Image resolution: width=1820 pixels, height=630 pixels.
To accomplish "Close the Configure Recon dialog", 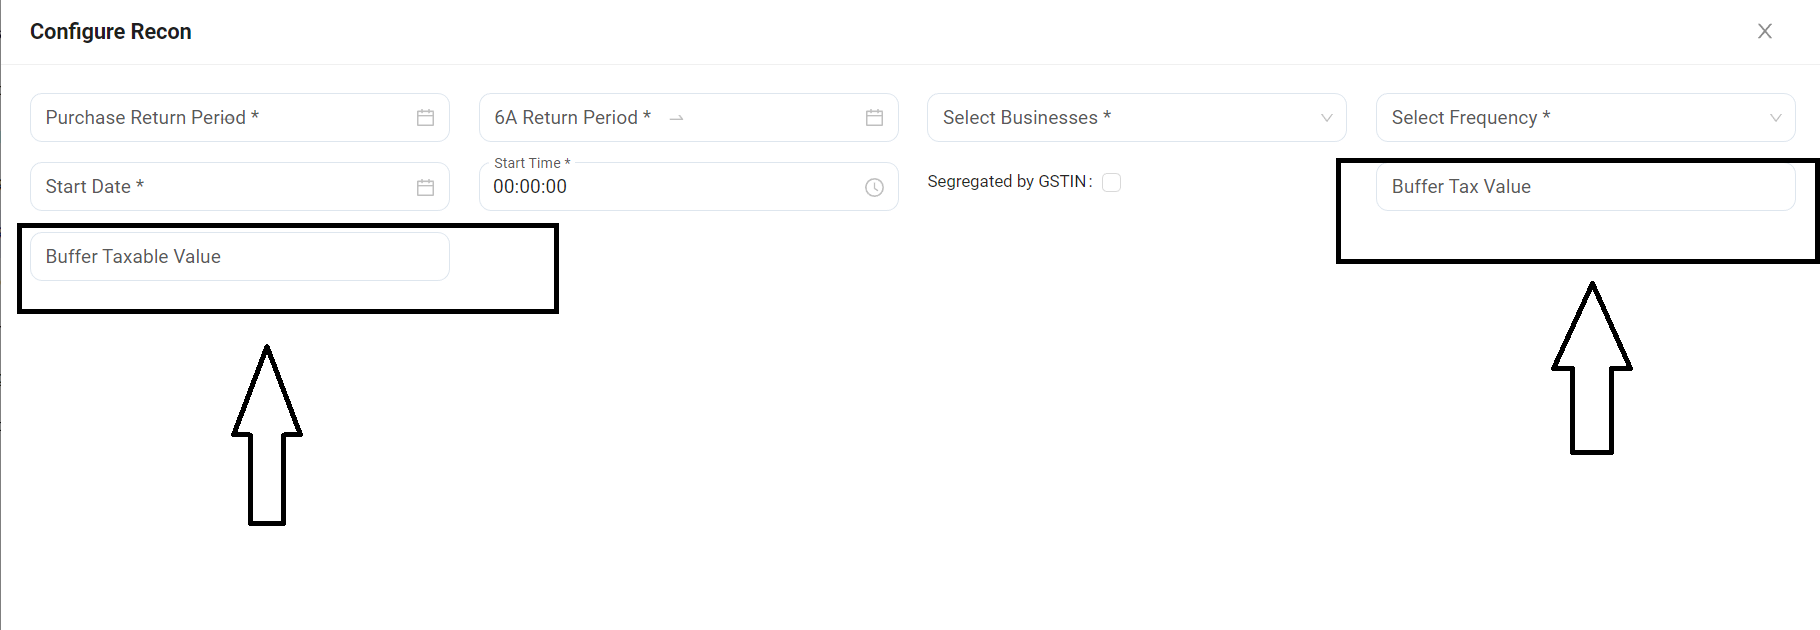I will coord(1764,31).
